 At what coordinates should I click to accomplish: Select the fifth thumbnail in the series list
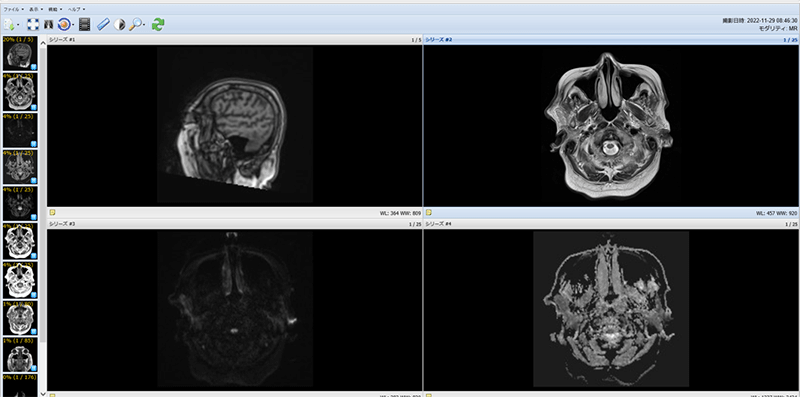pyautogui.click(x=20, y=204)
